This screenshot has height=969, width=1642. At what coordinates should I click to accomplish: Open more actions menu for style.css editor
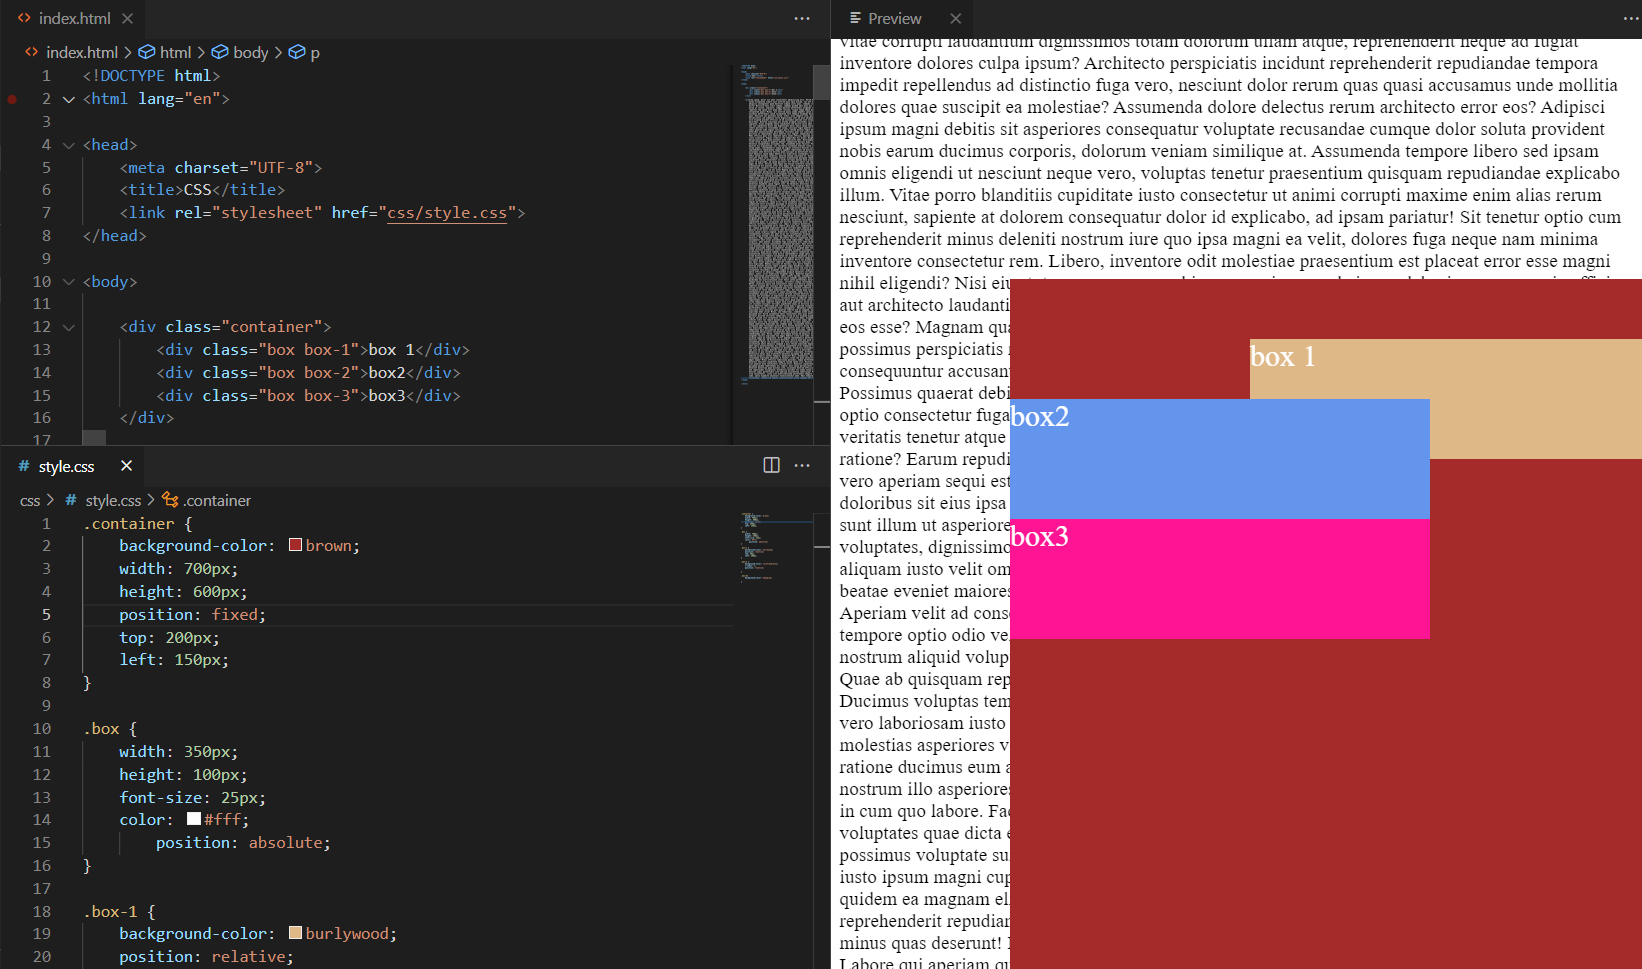coord(801,465)
